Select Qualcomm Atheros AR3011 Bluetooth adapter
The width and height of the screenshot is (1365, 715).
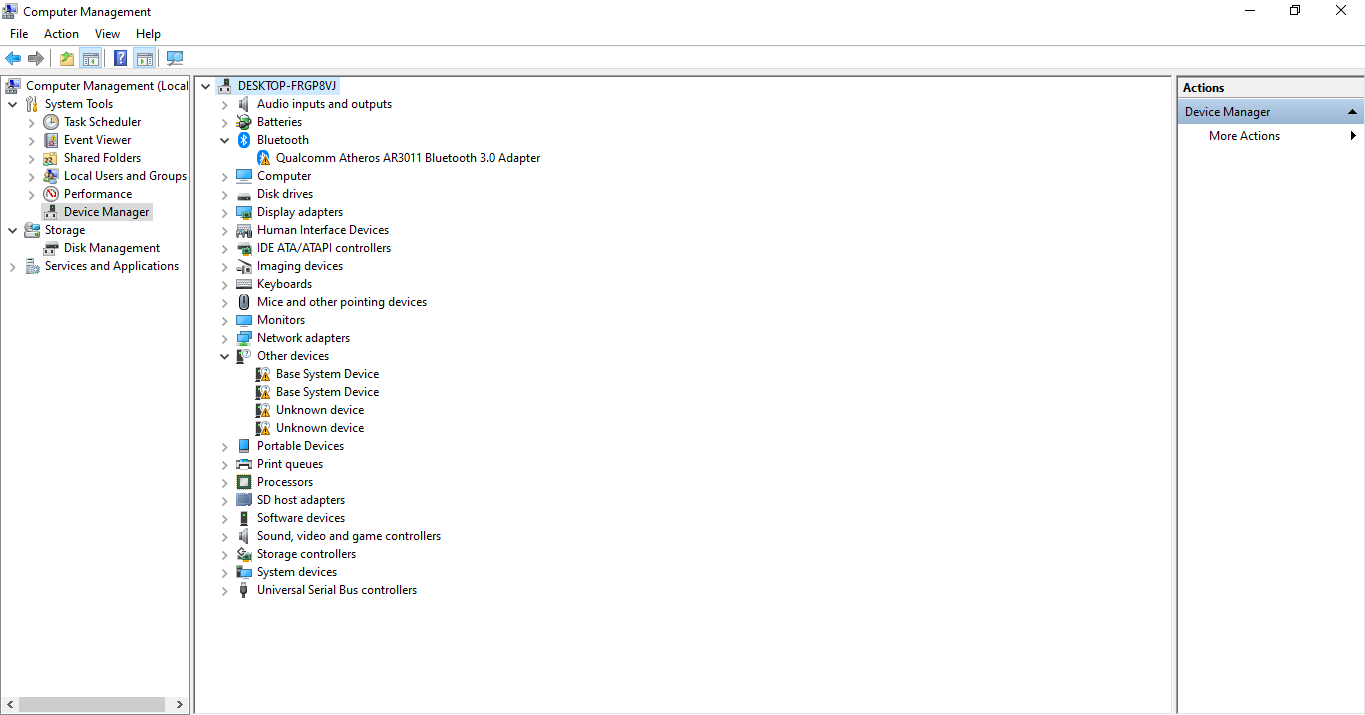407,158
